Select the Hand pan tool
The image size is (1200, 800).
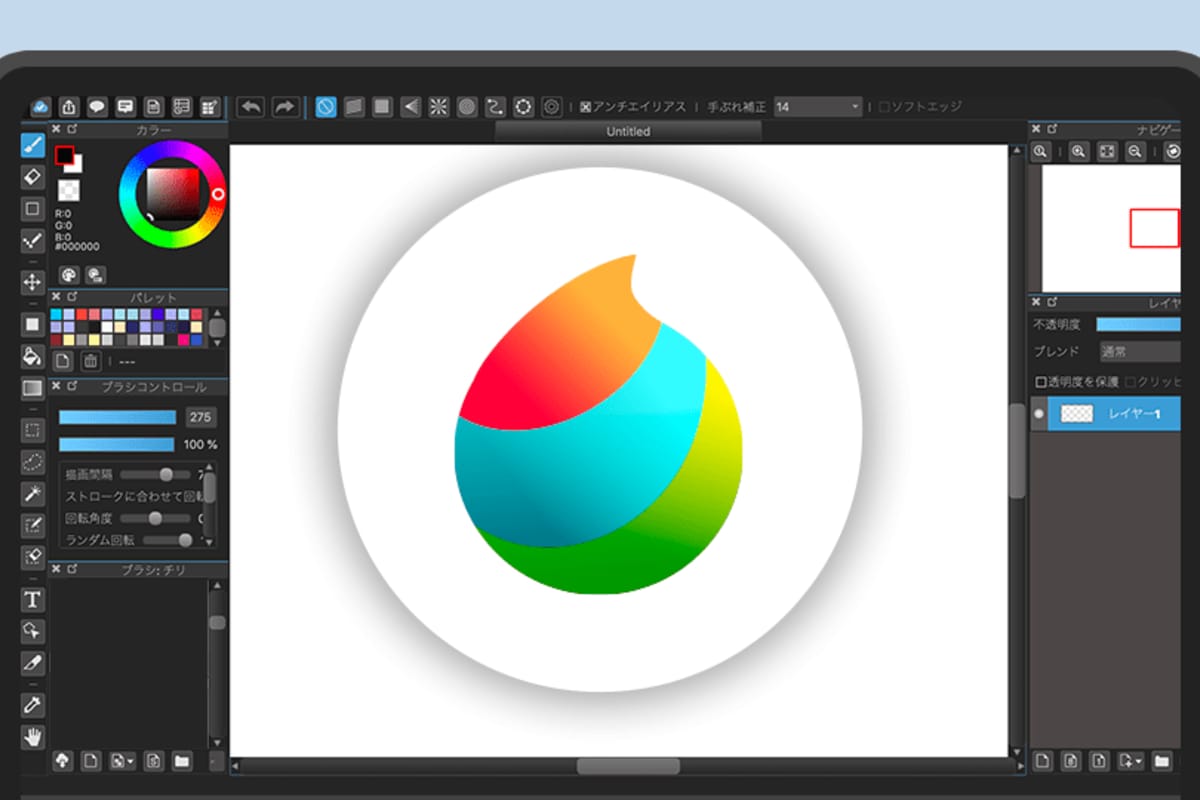33,737
